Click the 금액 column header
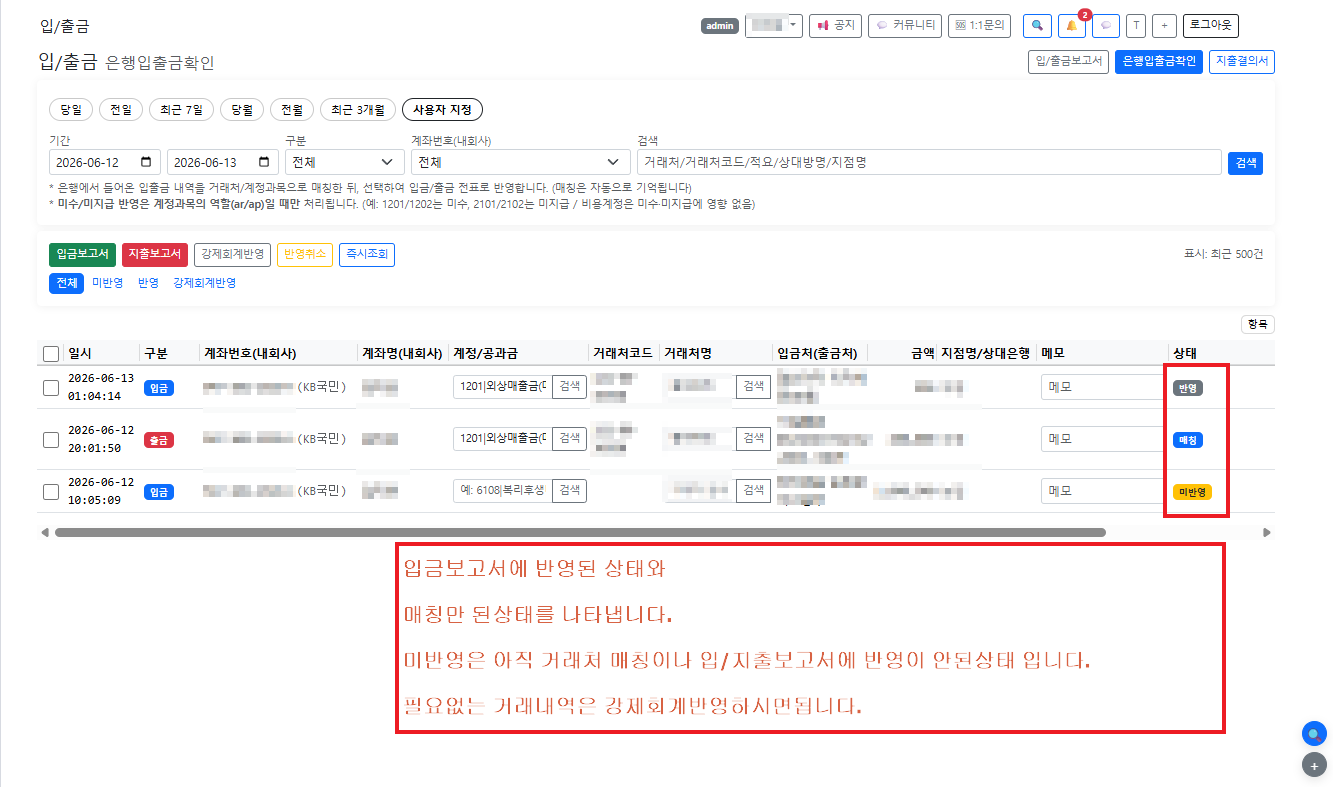The image size is (1333, 787). point(922,353)
